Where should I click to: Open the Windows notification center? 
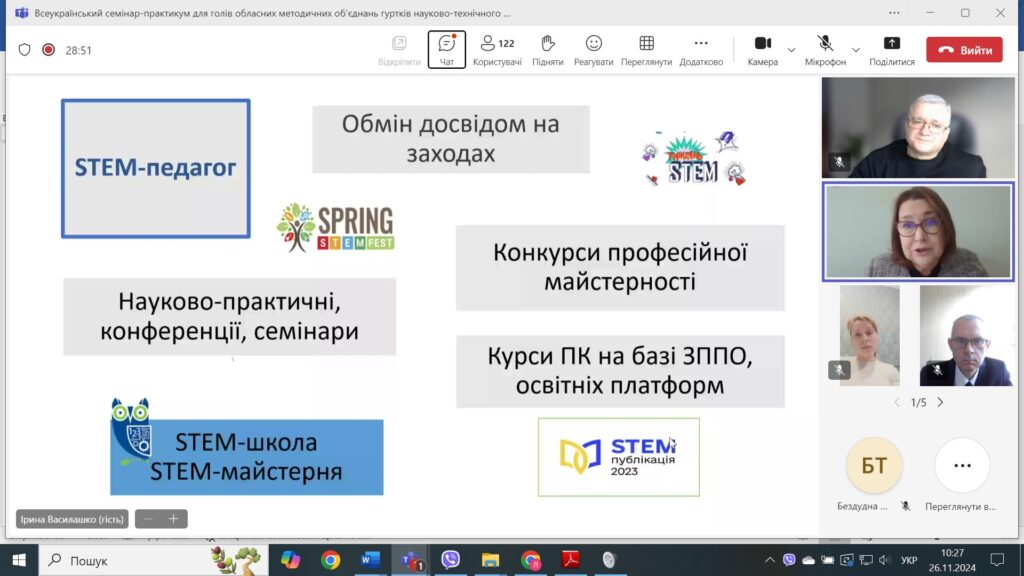[997, 560]
